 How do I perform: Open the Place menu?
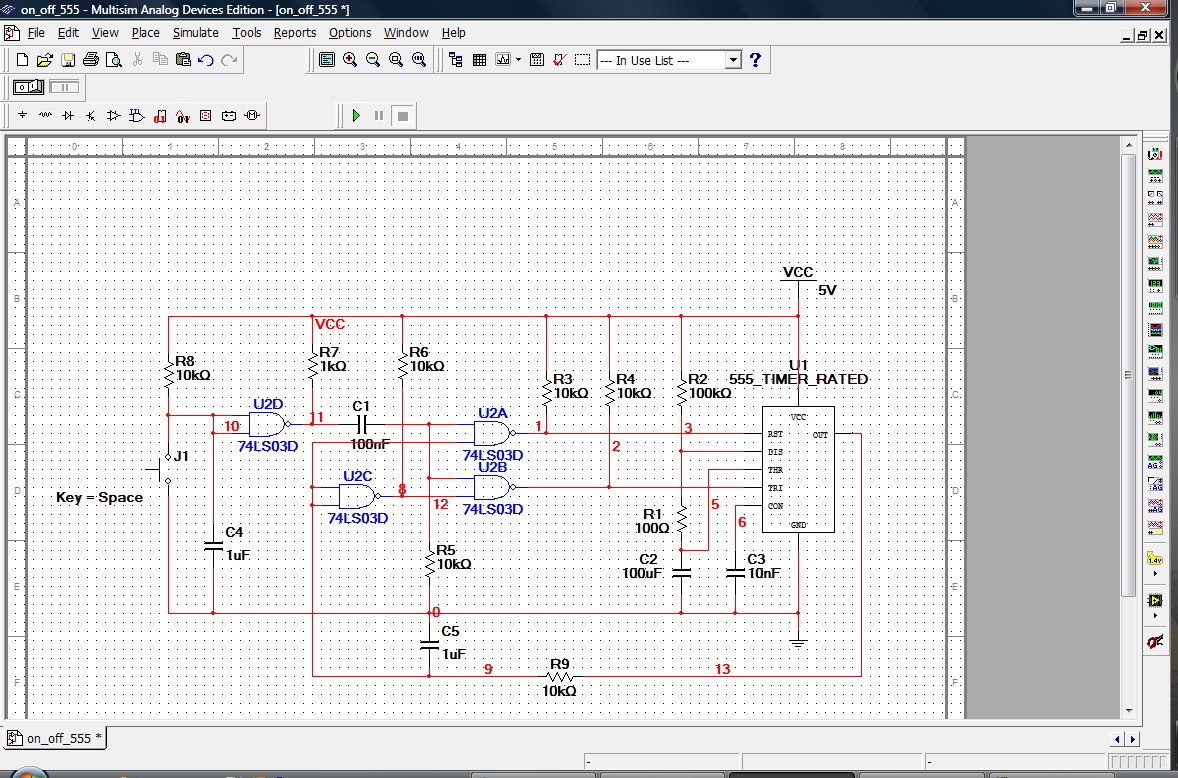pyautogui.click(x=145, y=33)
